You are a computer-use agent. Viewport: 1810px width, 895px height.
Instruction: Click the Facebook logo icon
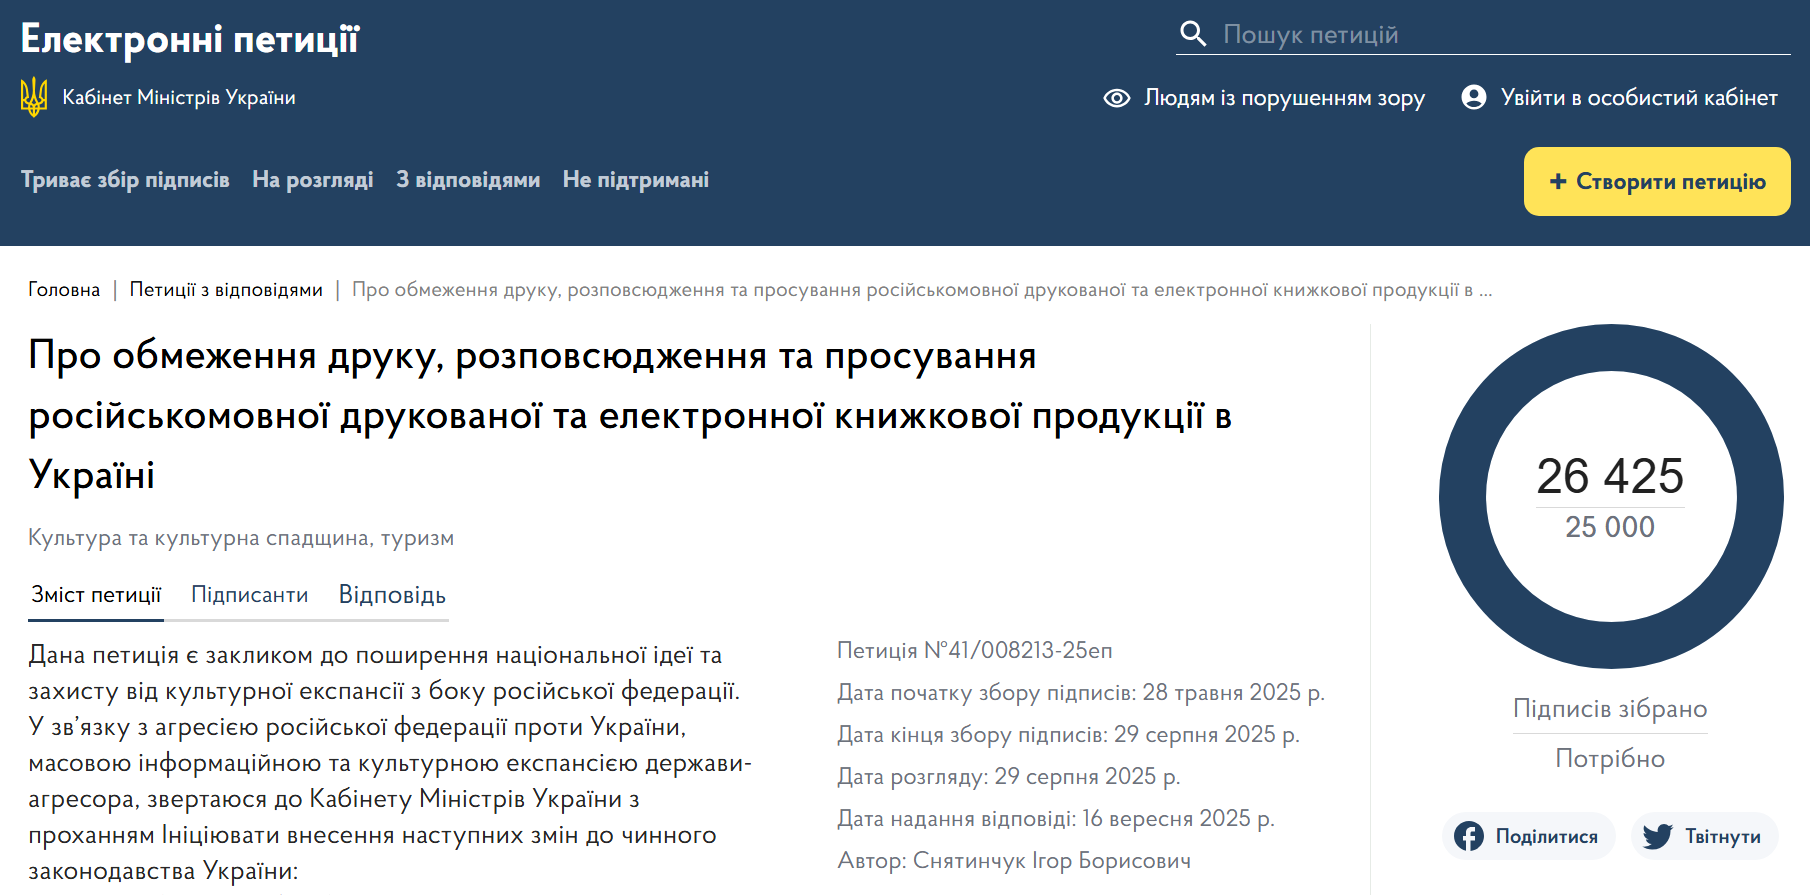[x=1468, y=836]
